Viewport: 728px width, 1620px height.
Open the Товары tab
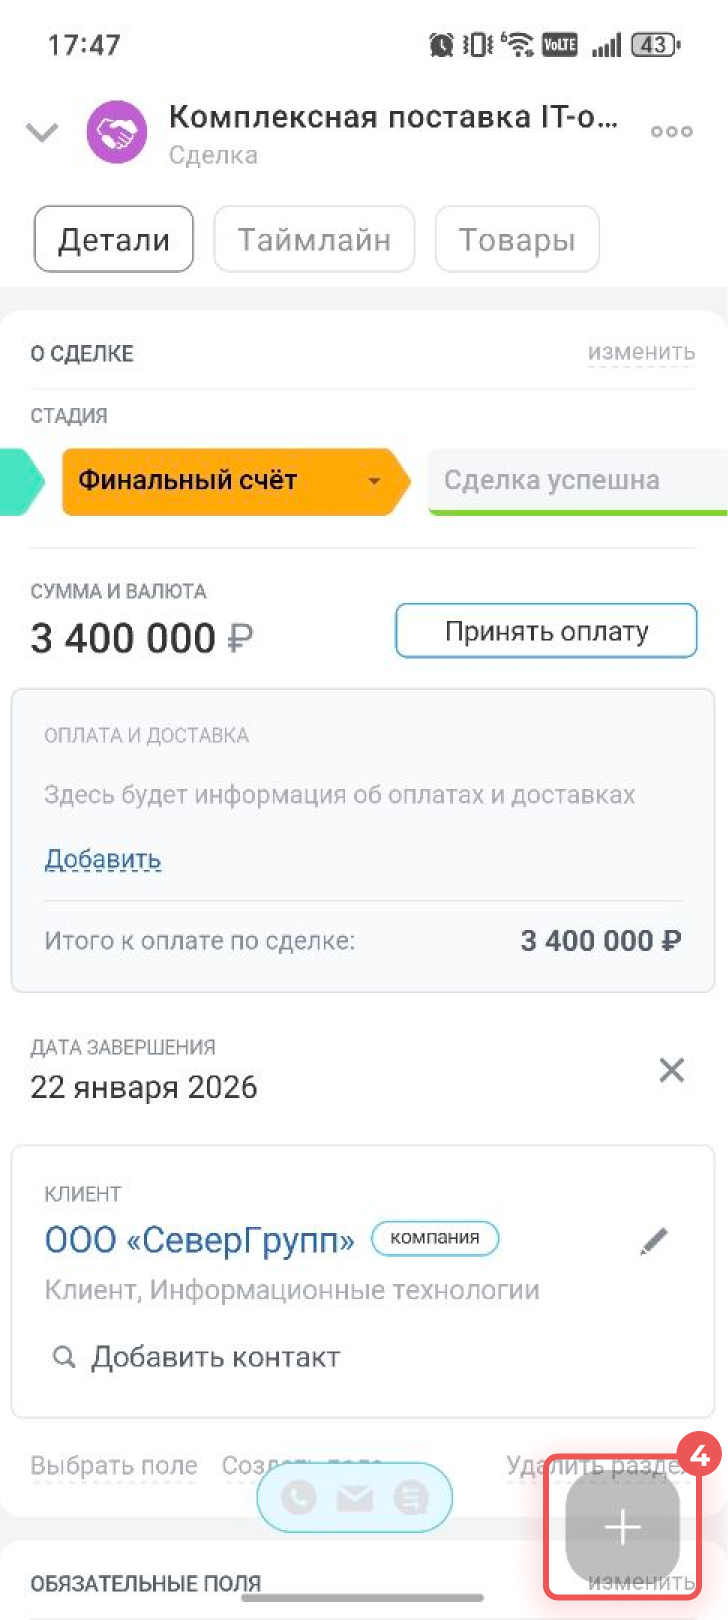point(517,239)
